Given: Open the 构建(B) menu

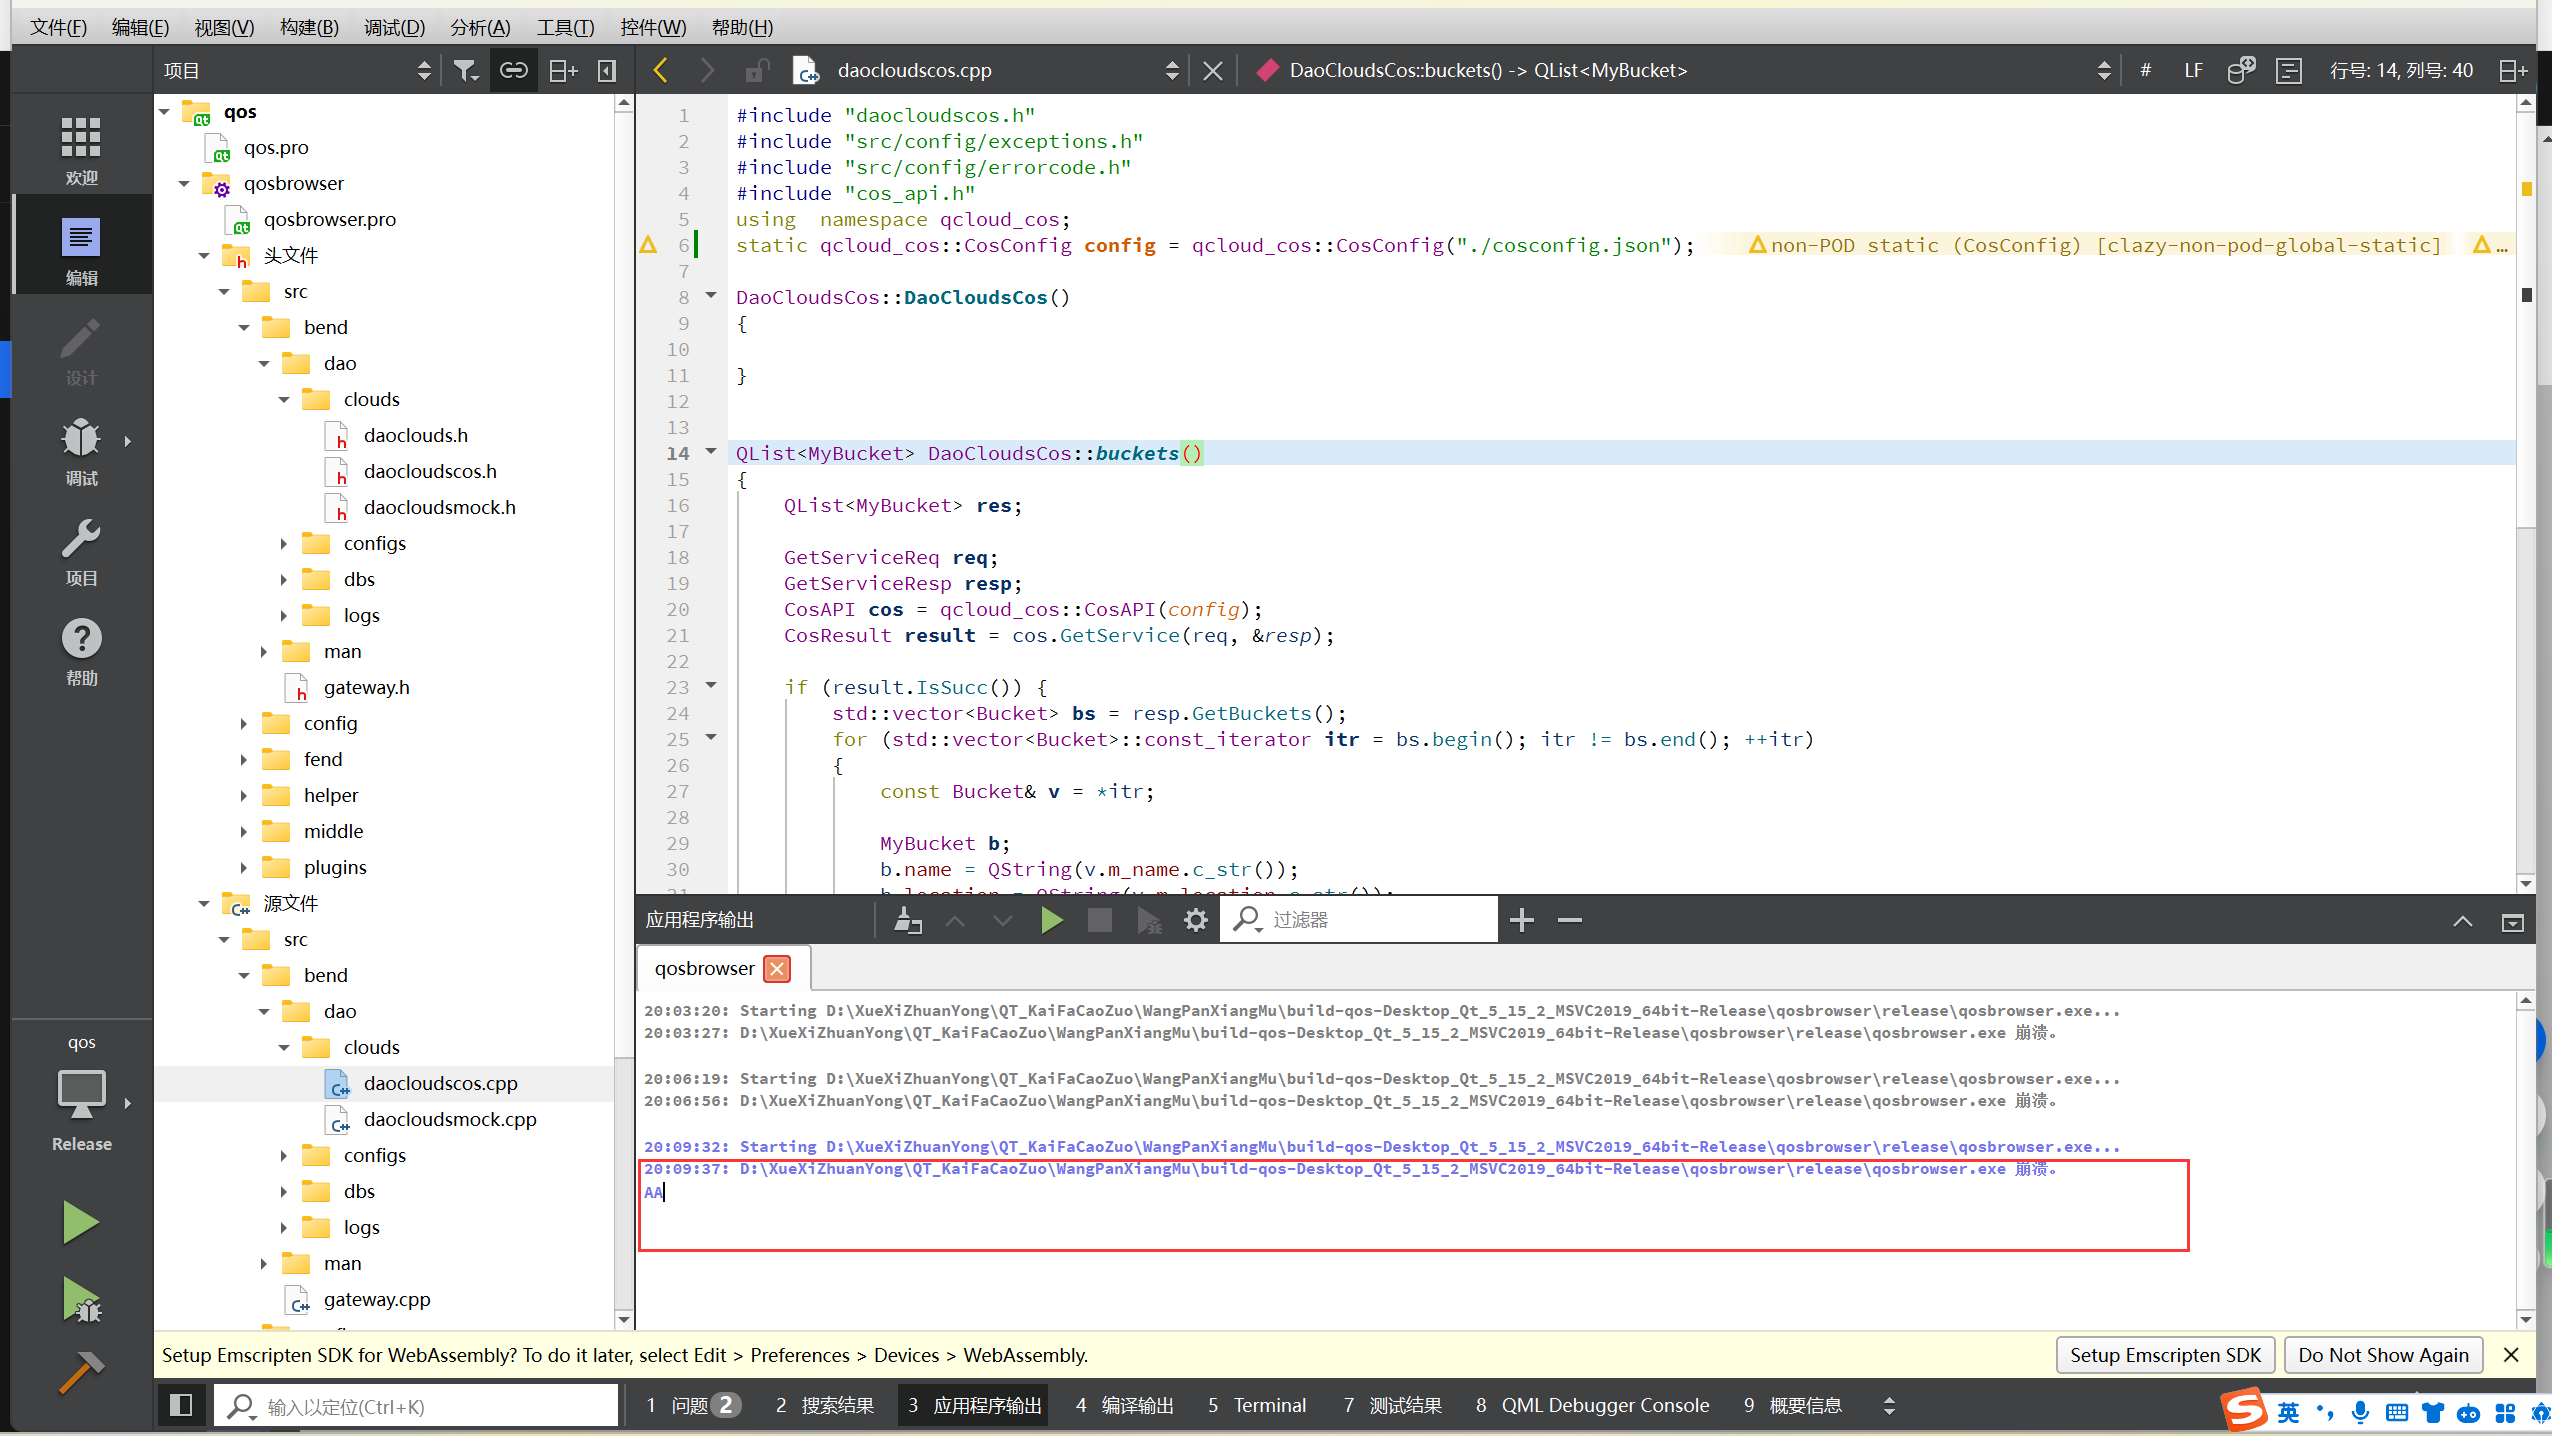Looking at the screenshot, I should (x=309, y=27).
